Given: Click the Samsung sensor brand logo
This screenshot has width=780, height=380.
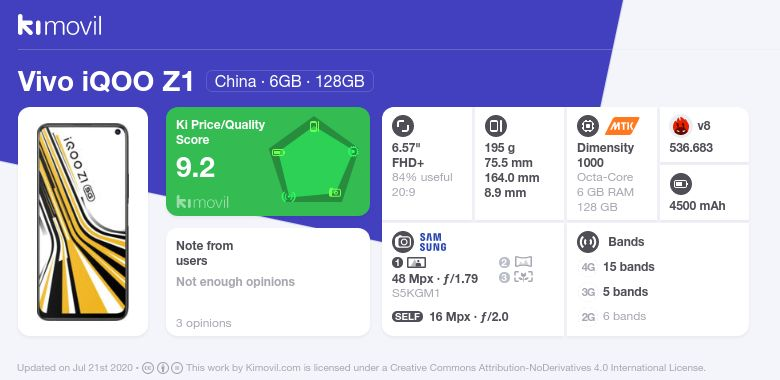Looking at the screenshot, I should click(x=433, y=242).
